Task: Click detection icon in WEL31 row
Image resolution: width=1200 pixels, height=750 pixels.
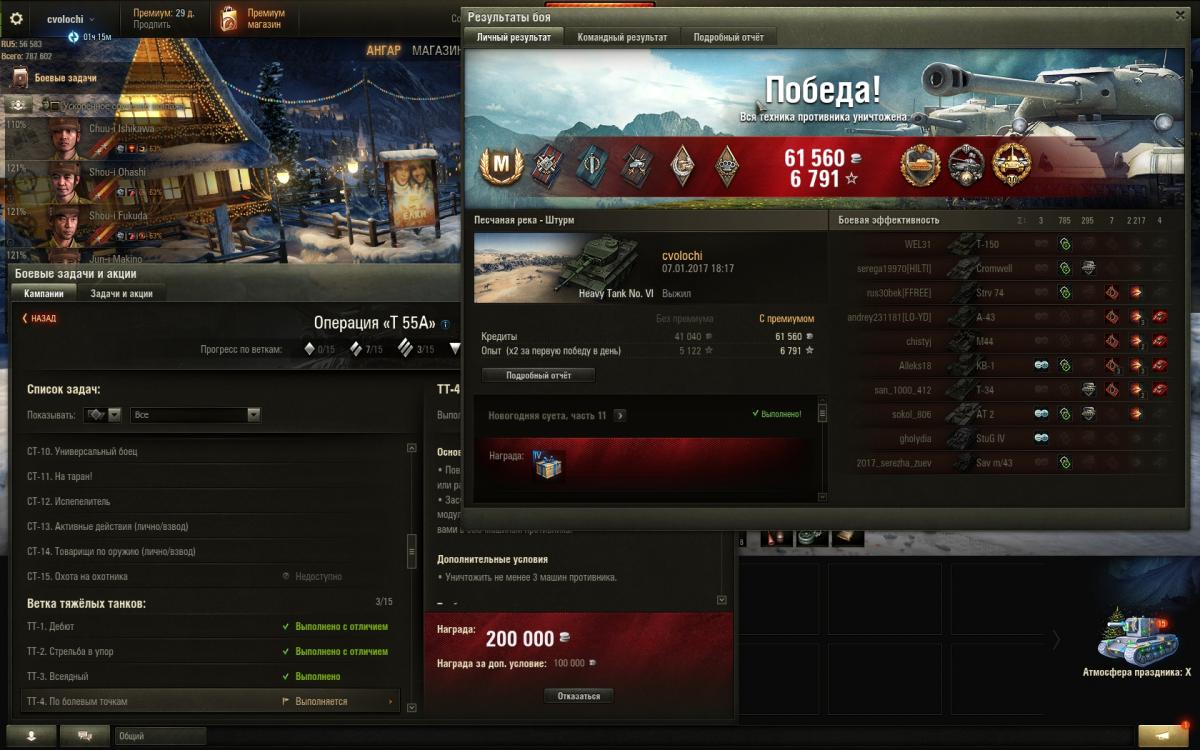Action: click(x=1066, y=244)
